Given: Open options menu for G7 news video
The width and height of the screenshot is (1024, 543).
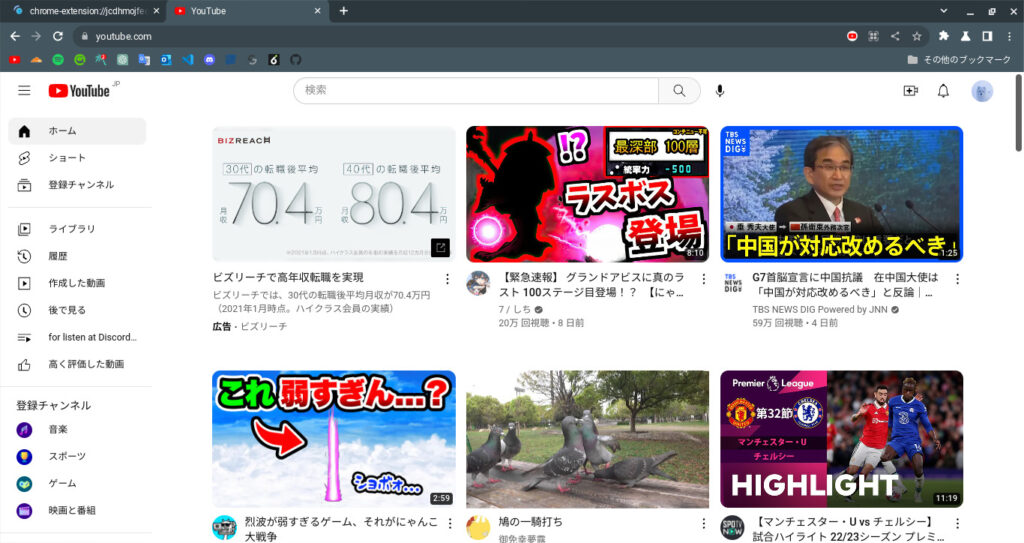Looking at the screenshot, I should (x=955, y=279).
